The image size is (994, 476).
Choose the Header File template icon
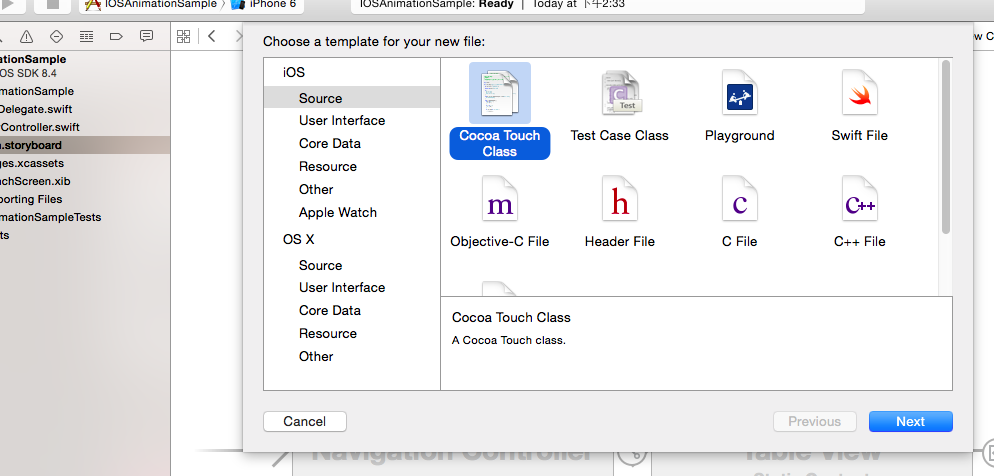point(619,203)
